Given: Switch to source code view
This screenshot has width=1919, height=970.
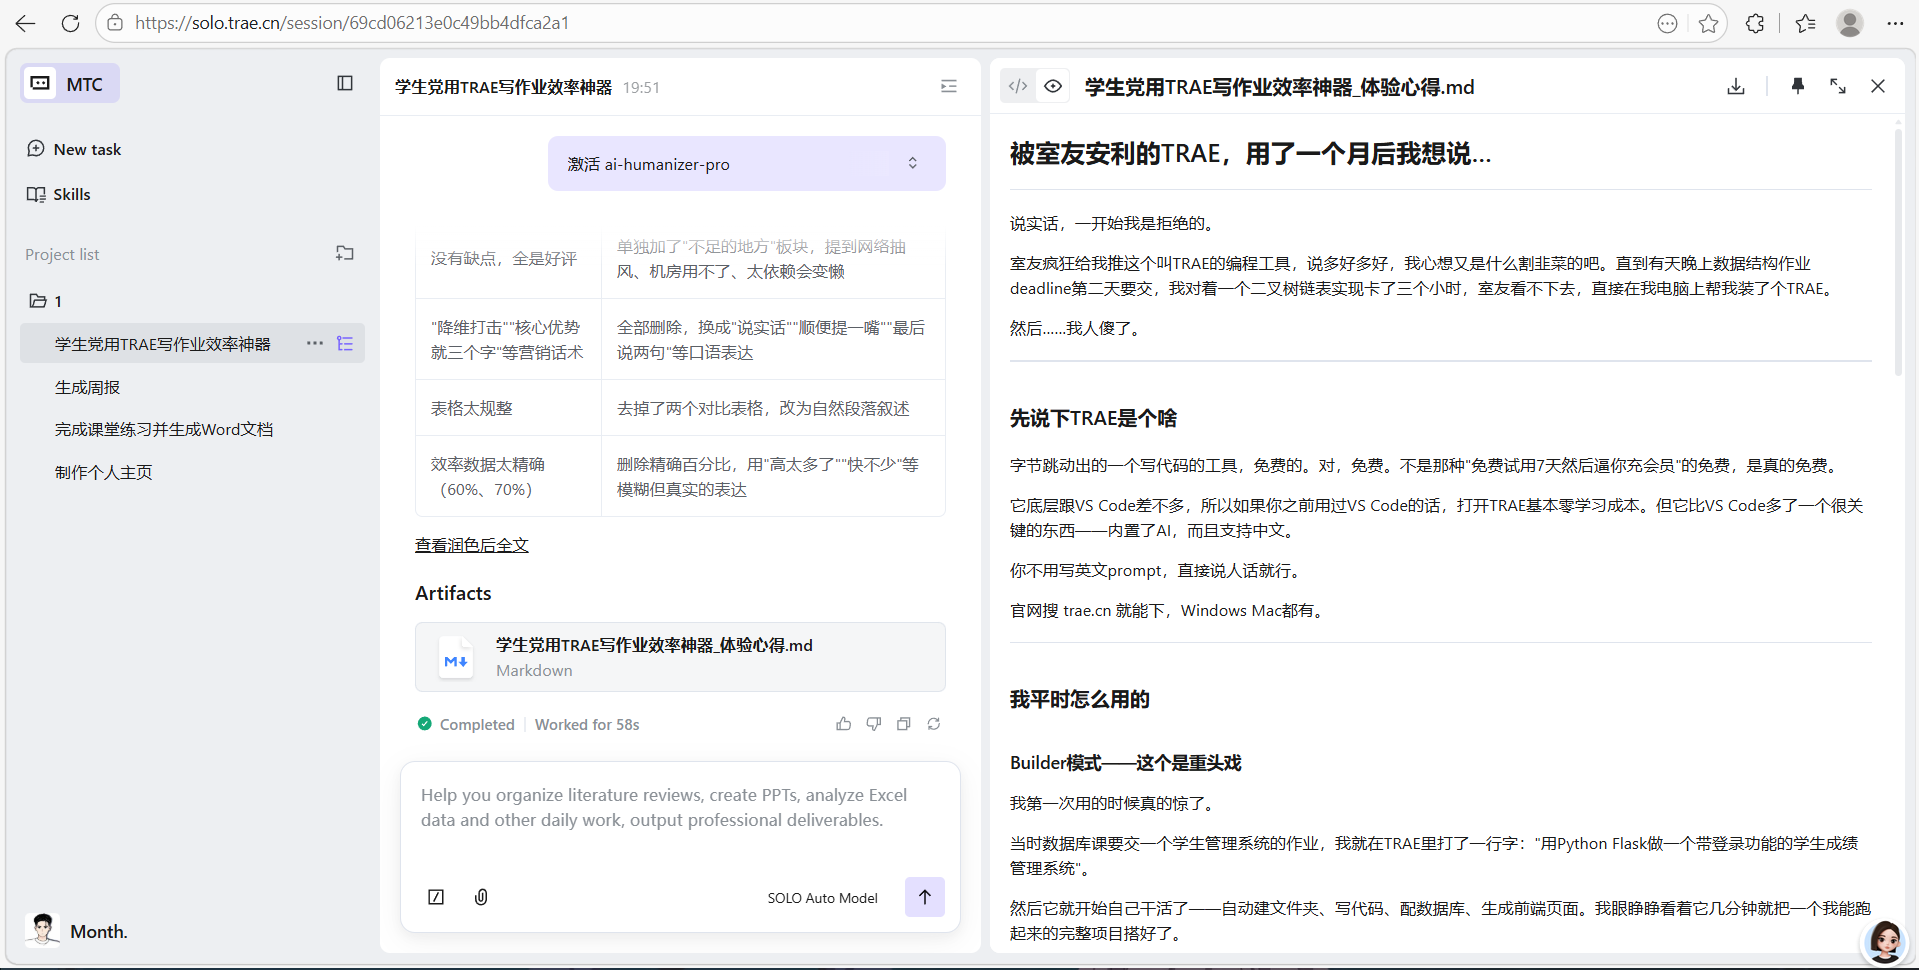Looking at the screenshot, I should click(1018, 86).
